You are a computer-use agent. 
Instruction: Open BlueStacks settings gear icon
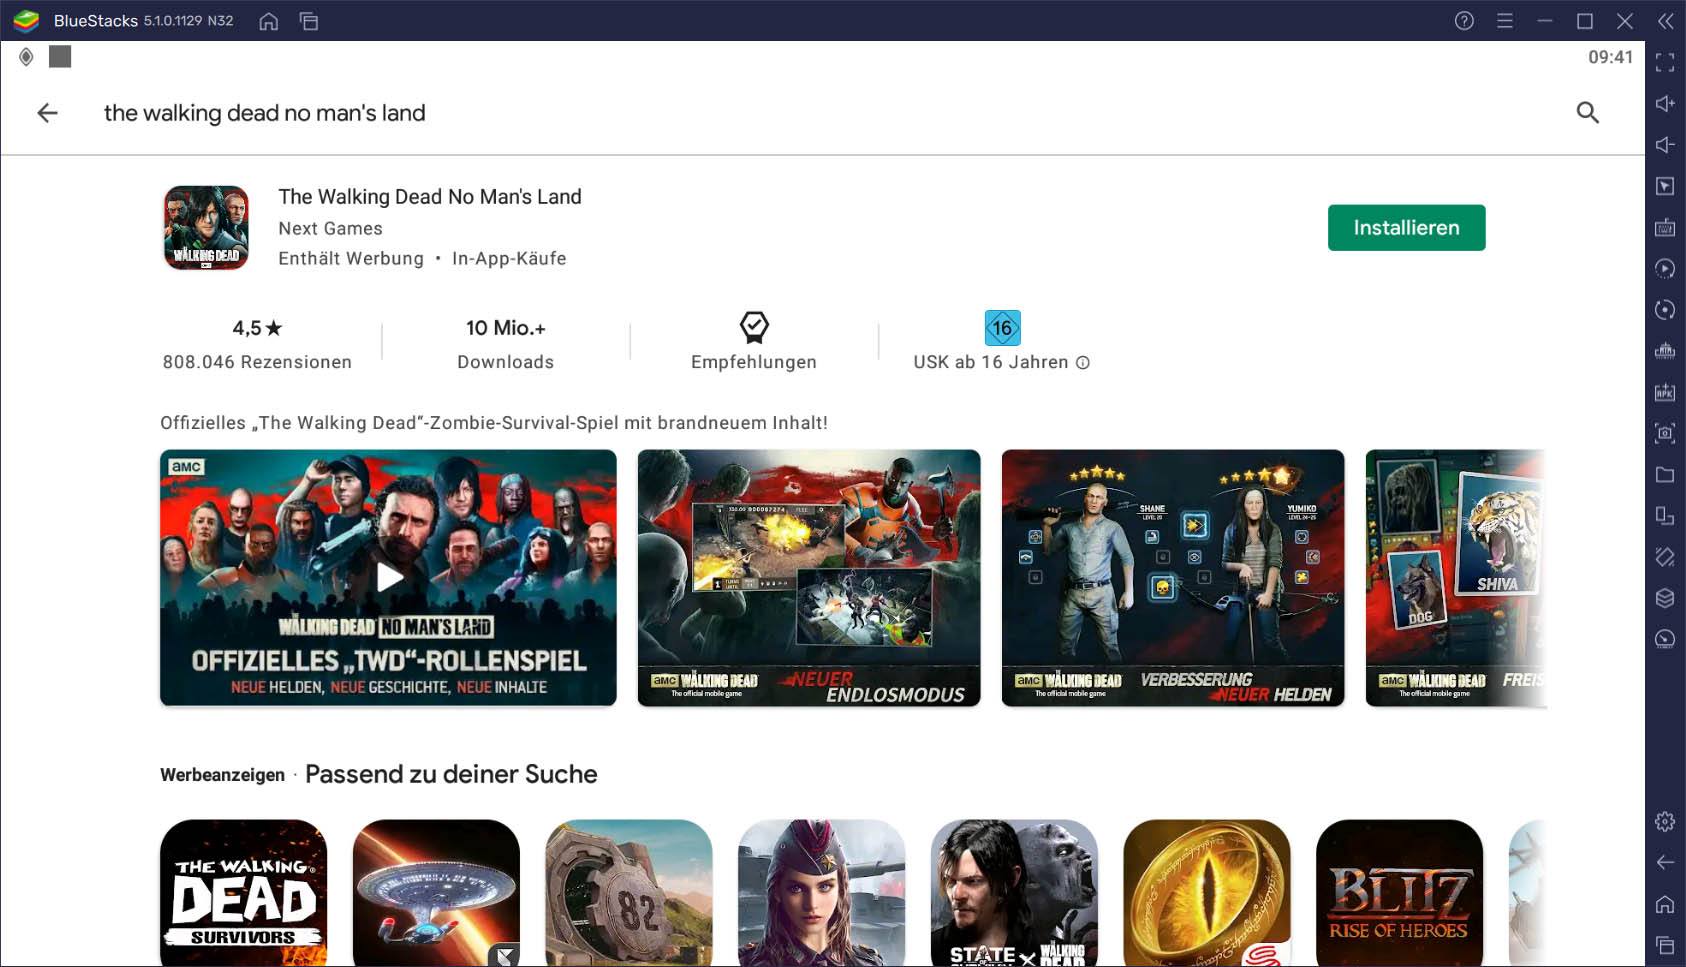coord(1665,821)
